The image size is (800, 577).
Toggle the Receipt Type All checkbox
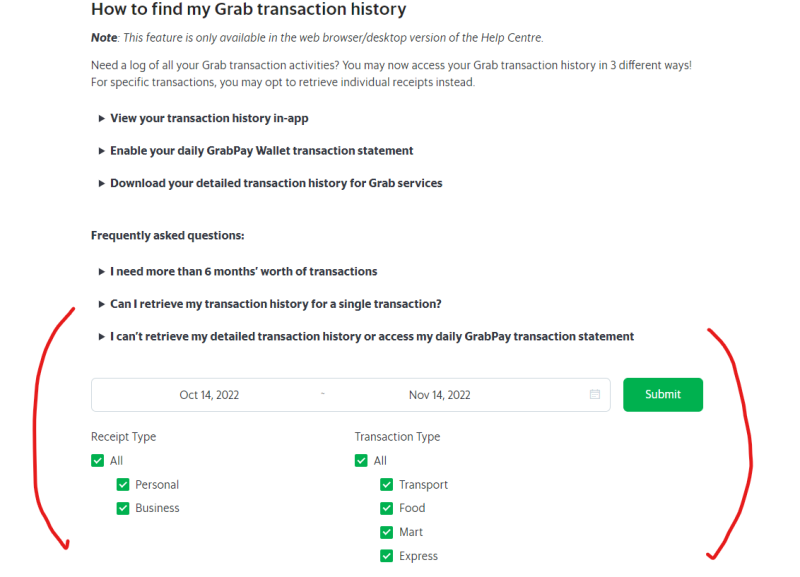(98, 461)
